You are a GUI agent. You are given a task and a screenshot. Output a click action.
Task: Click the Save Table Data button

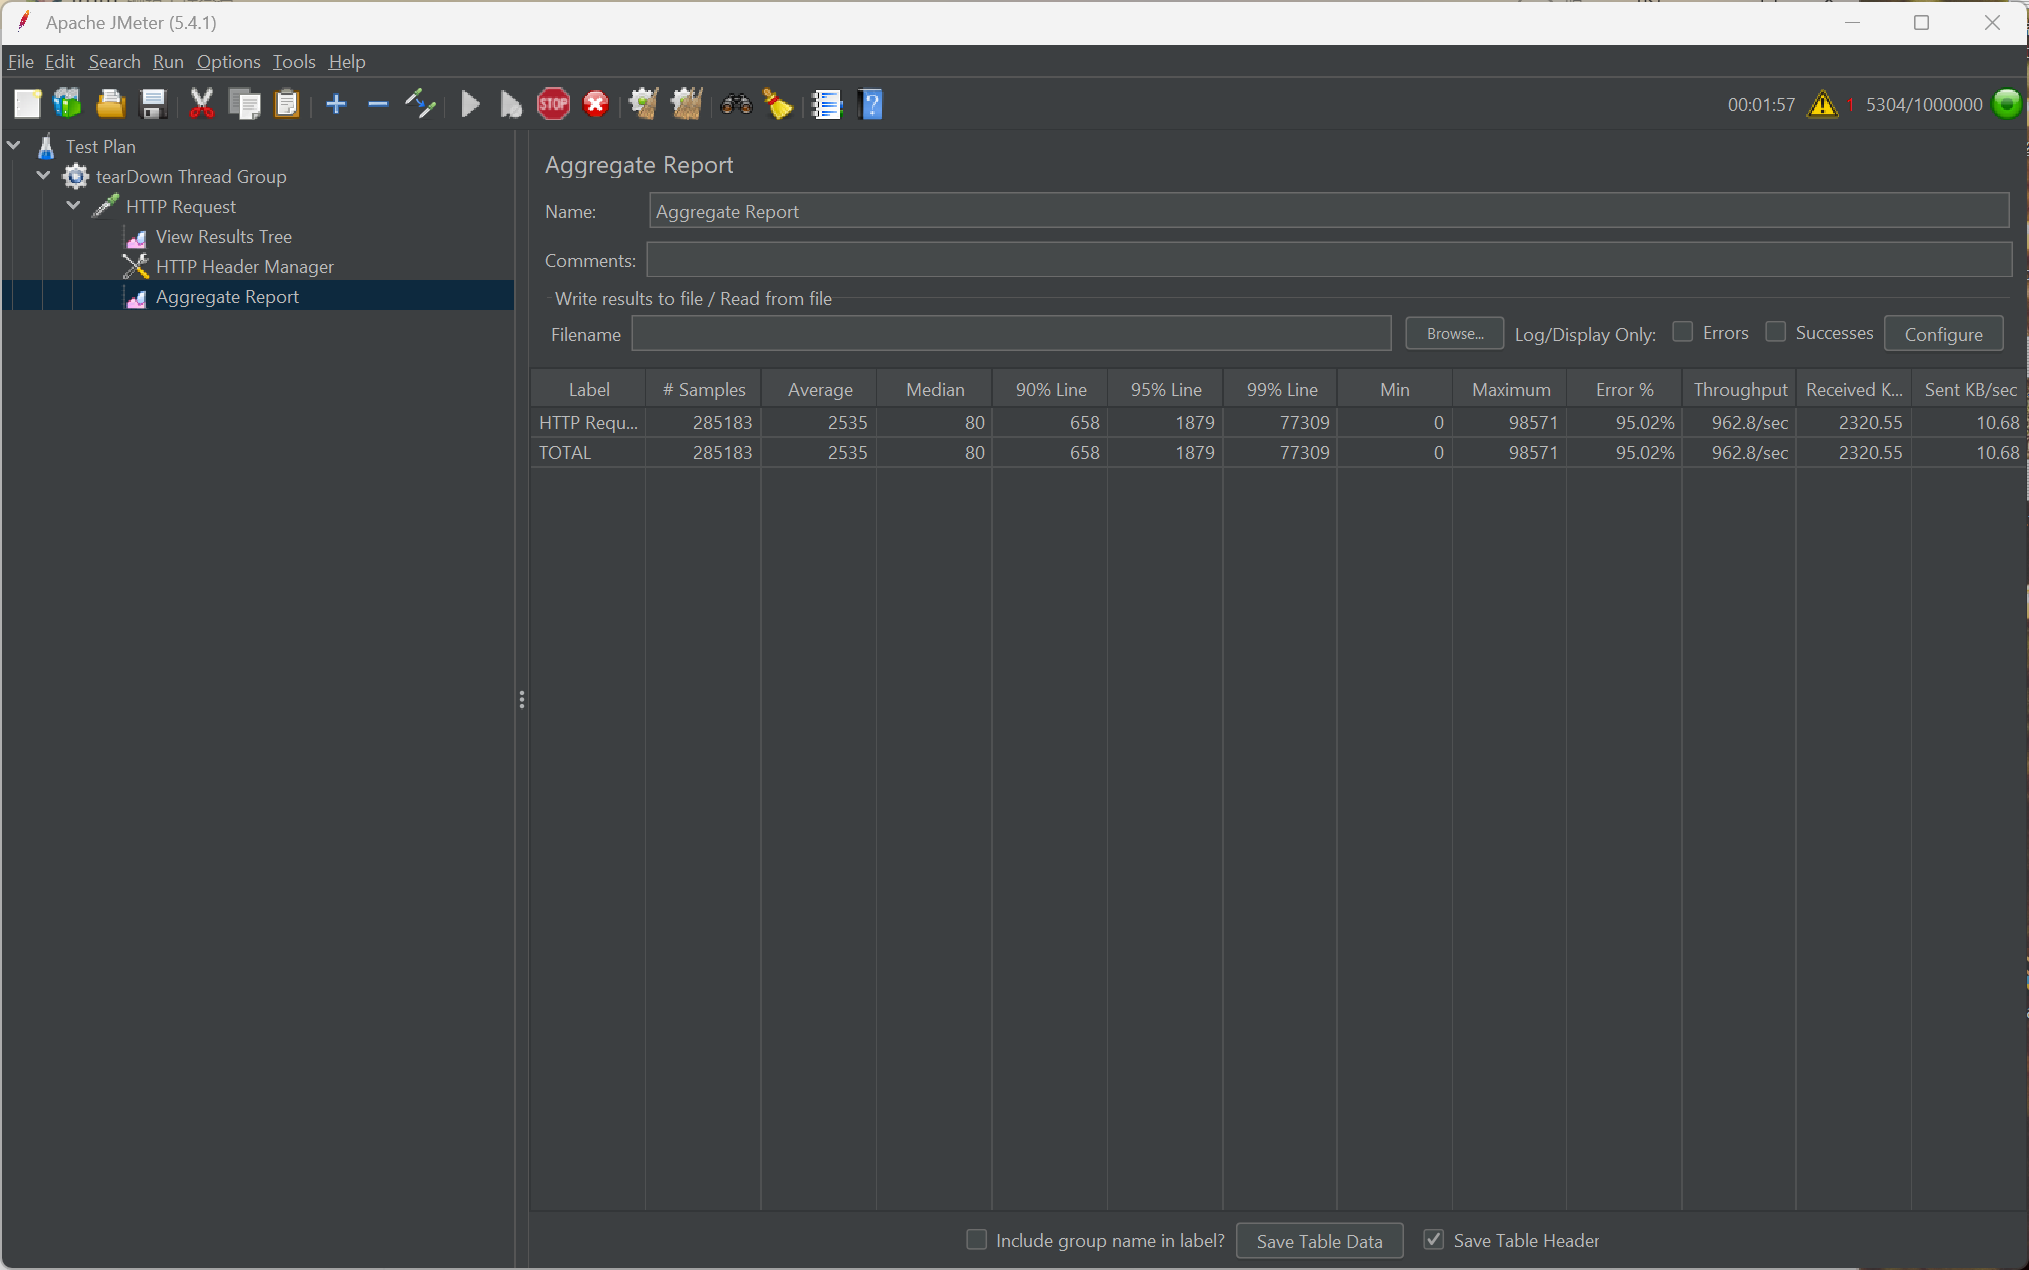(x=1319, y=1241)
